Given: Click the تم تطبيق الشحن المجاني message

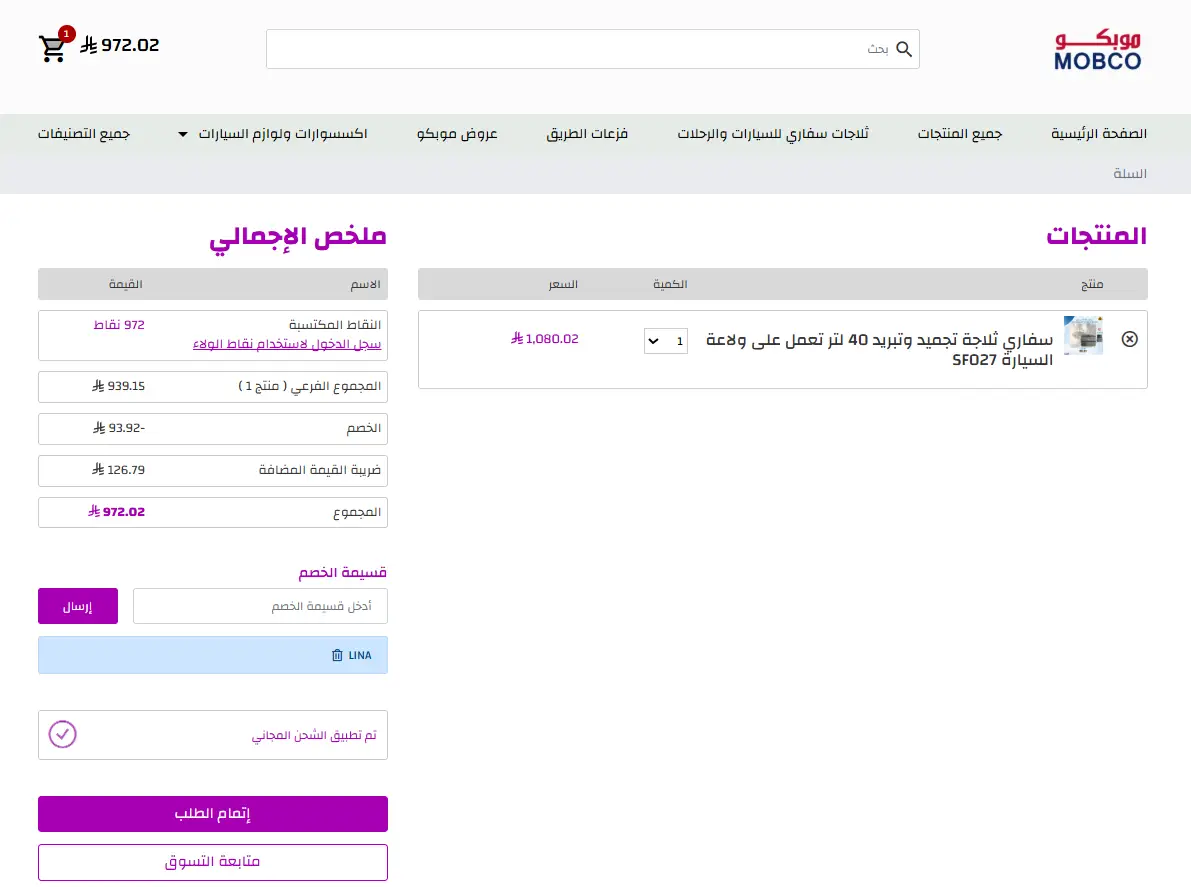Looking at the screenshot, I should click(314, 735).
